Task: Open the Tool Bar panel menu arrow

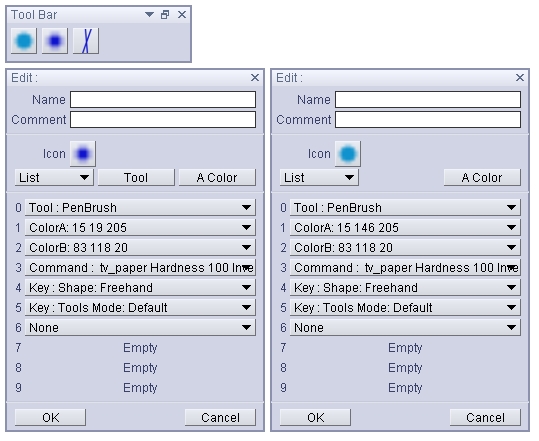Action: 149,14
